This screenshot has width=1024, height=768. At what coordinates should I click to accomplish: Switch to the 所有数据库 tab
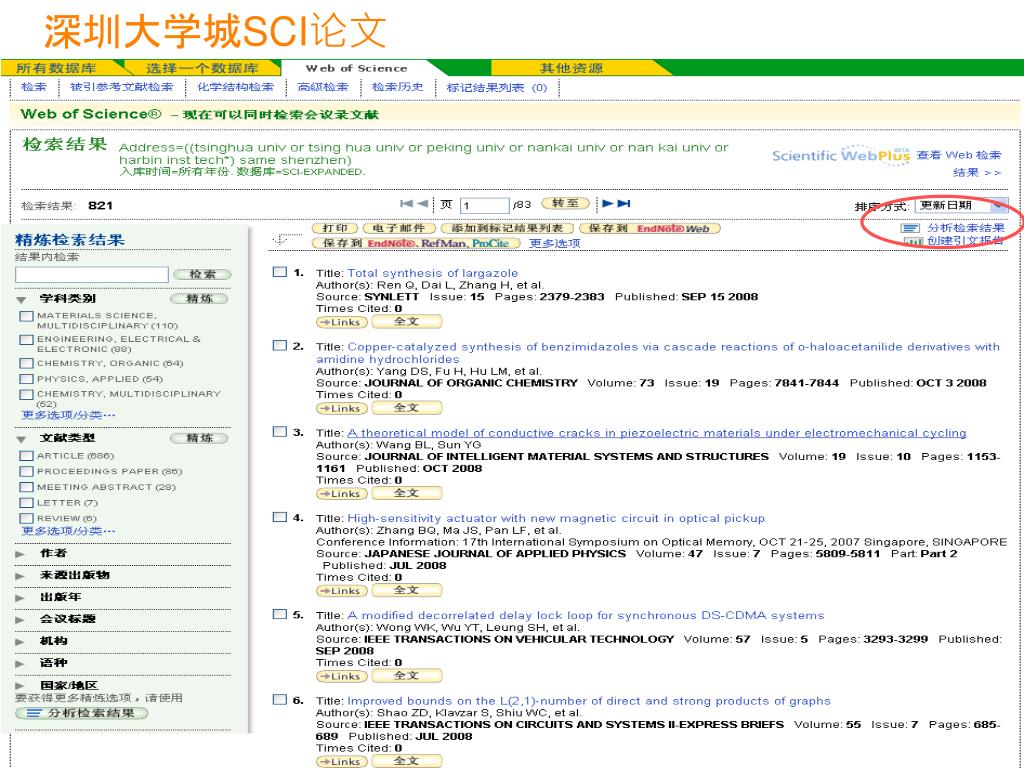coord(56,68)
